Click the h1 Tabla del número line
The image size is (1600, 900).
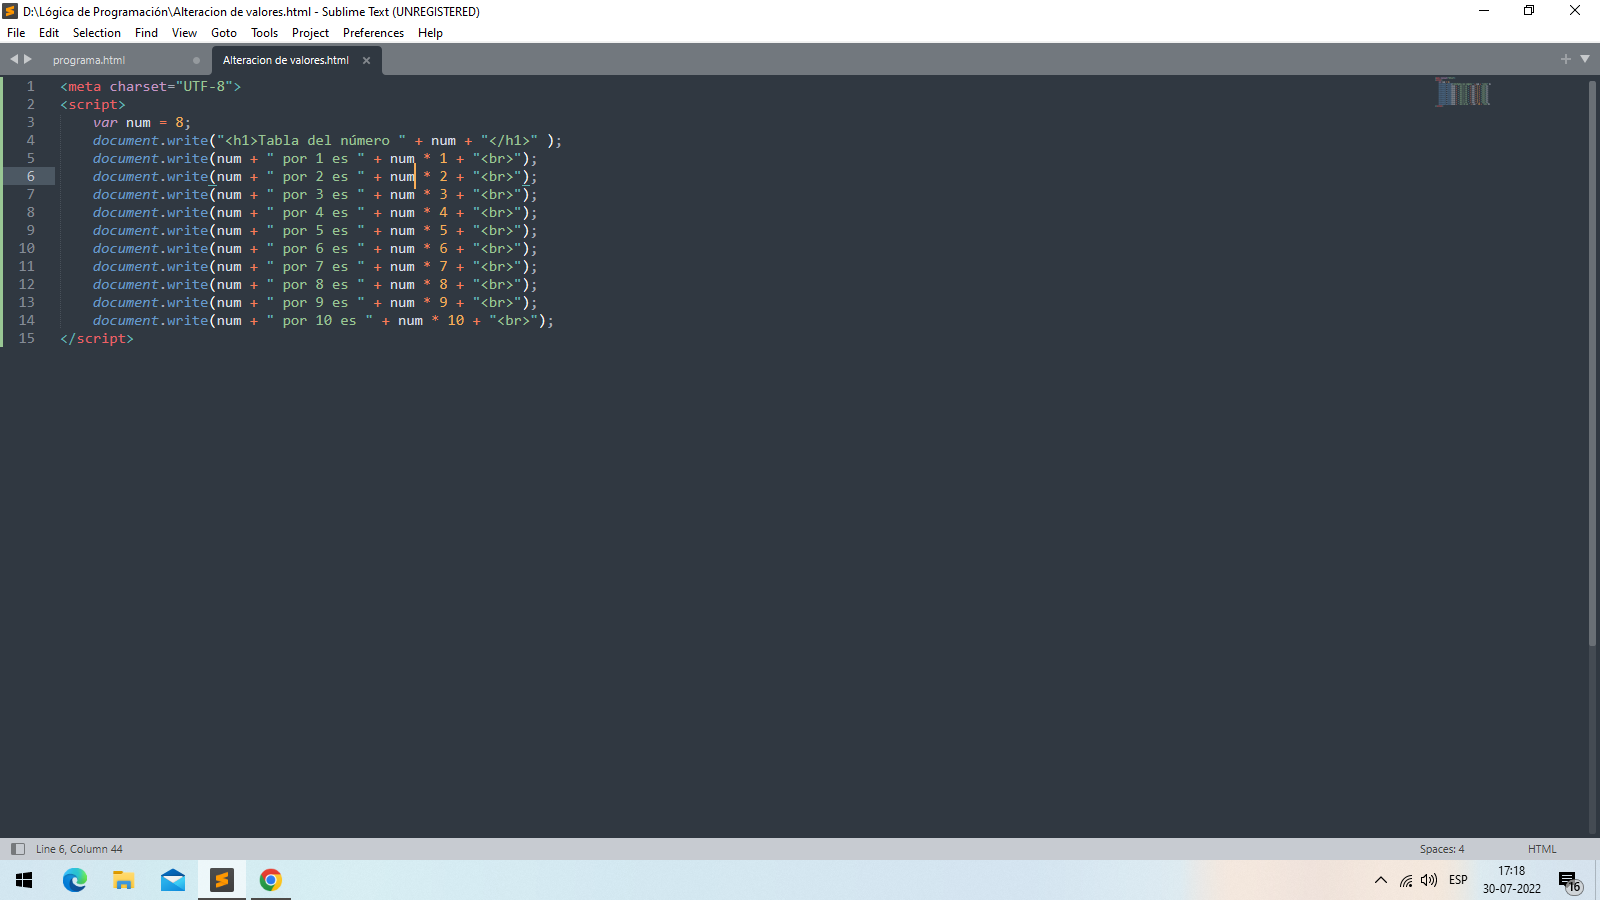click(x=327, y=141)
